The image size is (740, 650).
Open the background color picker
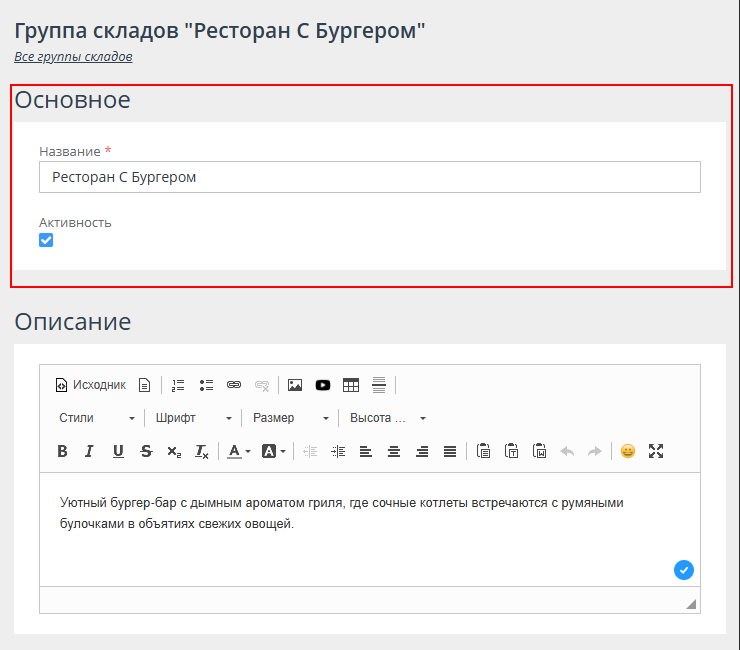click(x=274, y=452)
